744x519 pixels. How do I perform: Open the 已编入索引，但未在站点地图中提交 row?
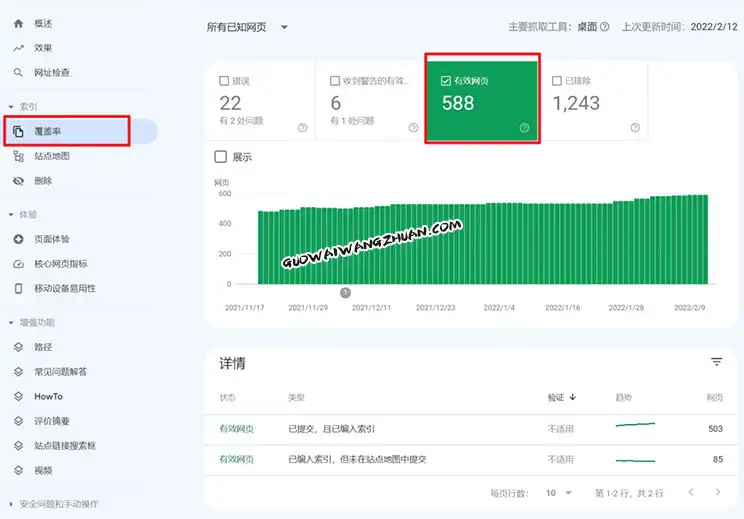pyautogui.click(x=470, y=459)
